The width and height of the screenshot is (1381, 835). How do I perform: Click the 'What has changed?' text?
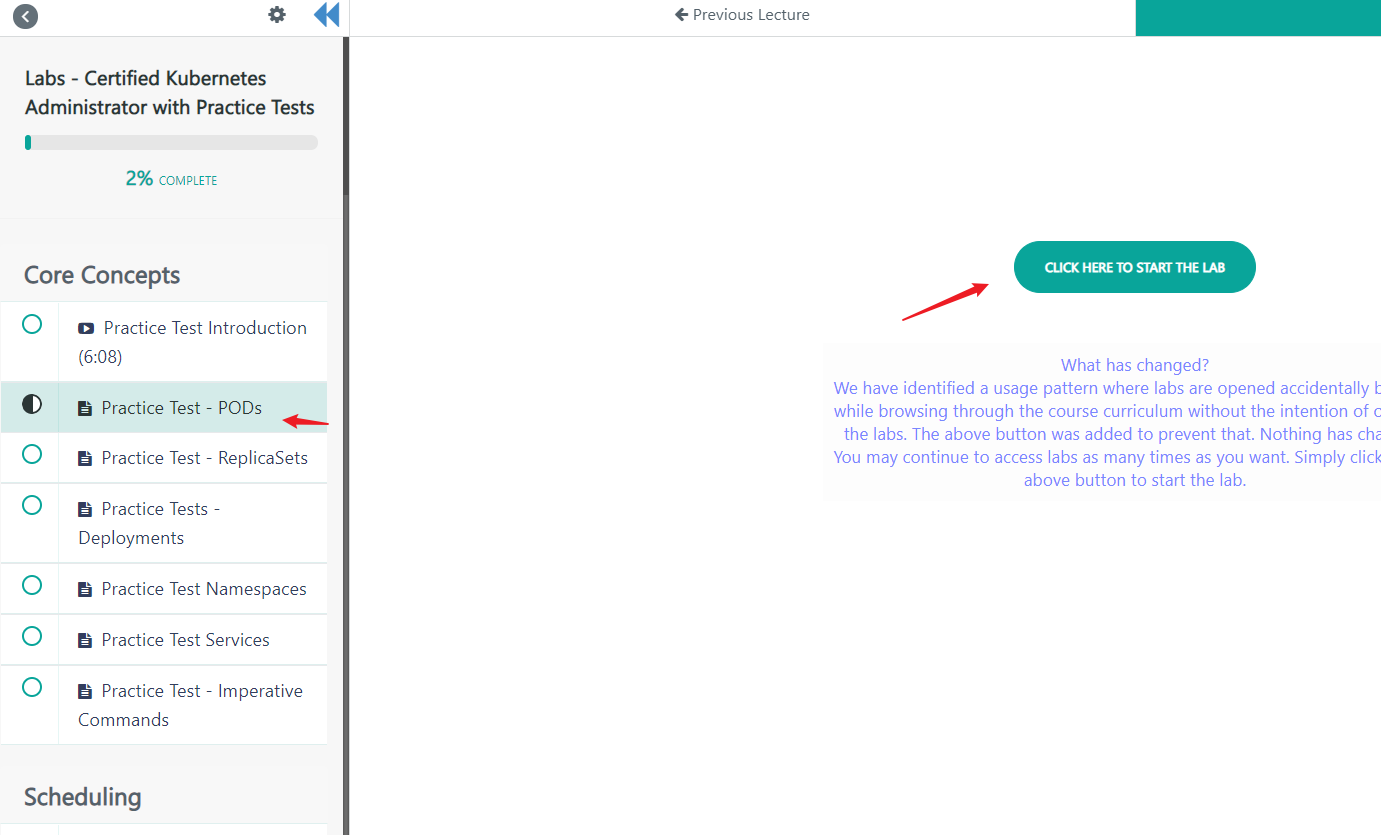[x=1134, y=365]
